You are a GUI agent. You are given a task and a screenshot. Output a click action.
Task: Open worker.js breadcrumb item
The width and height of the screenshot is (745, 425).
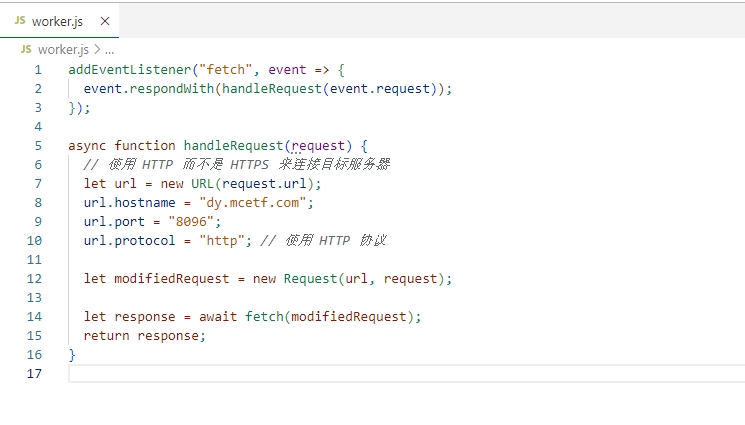(63, 49)
